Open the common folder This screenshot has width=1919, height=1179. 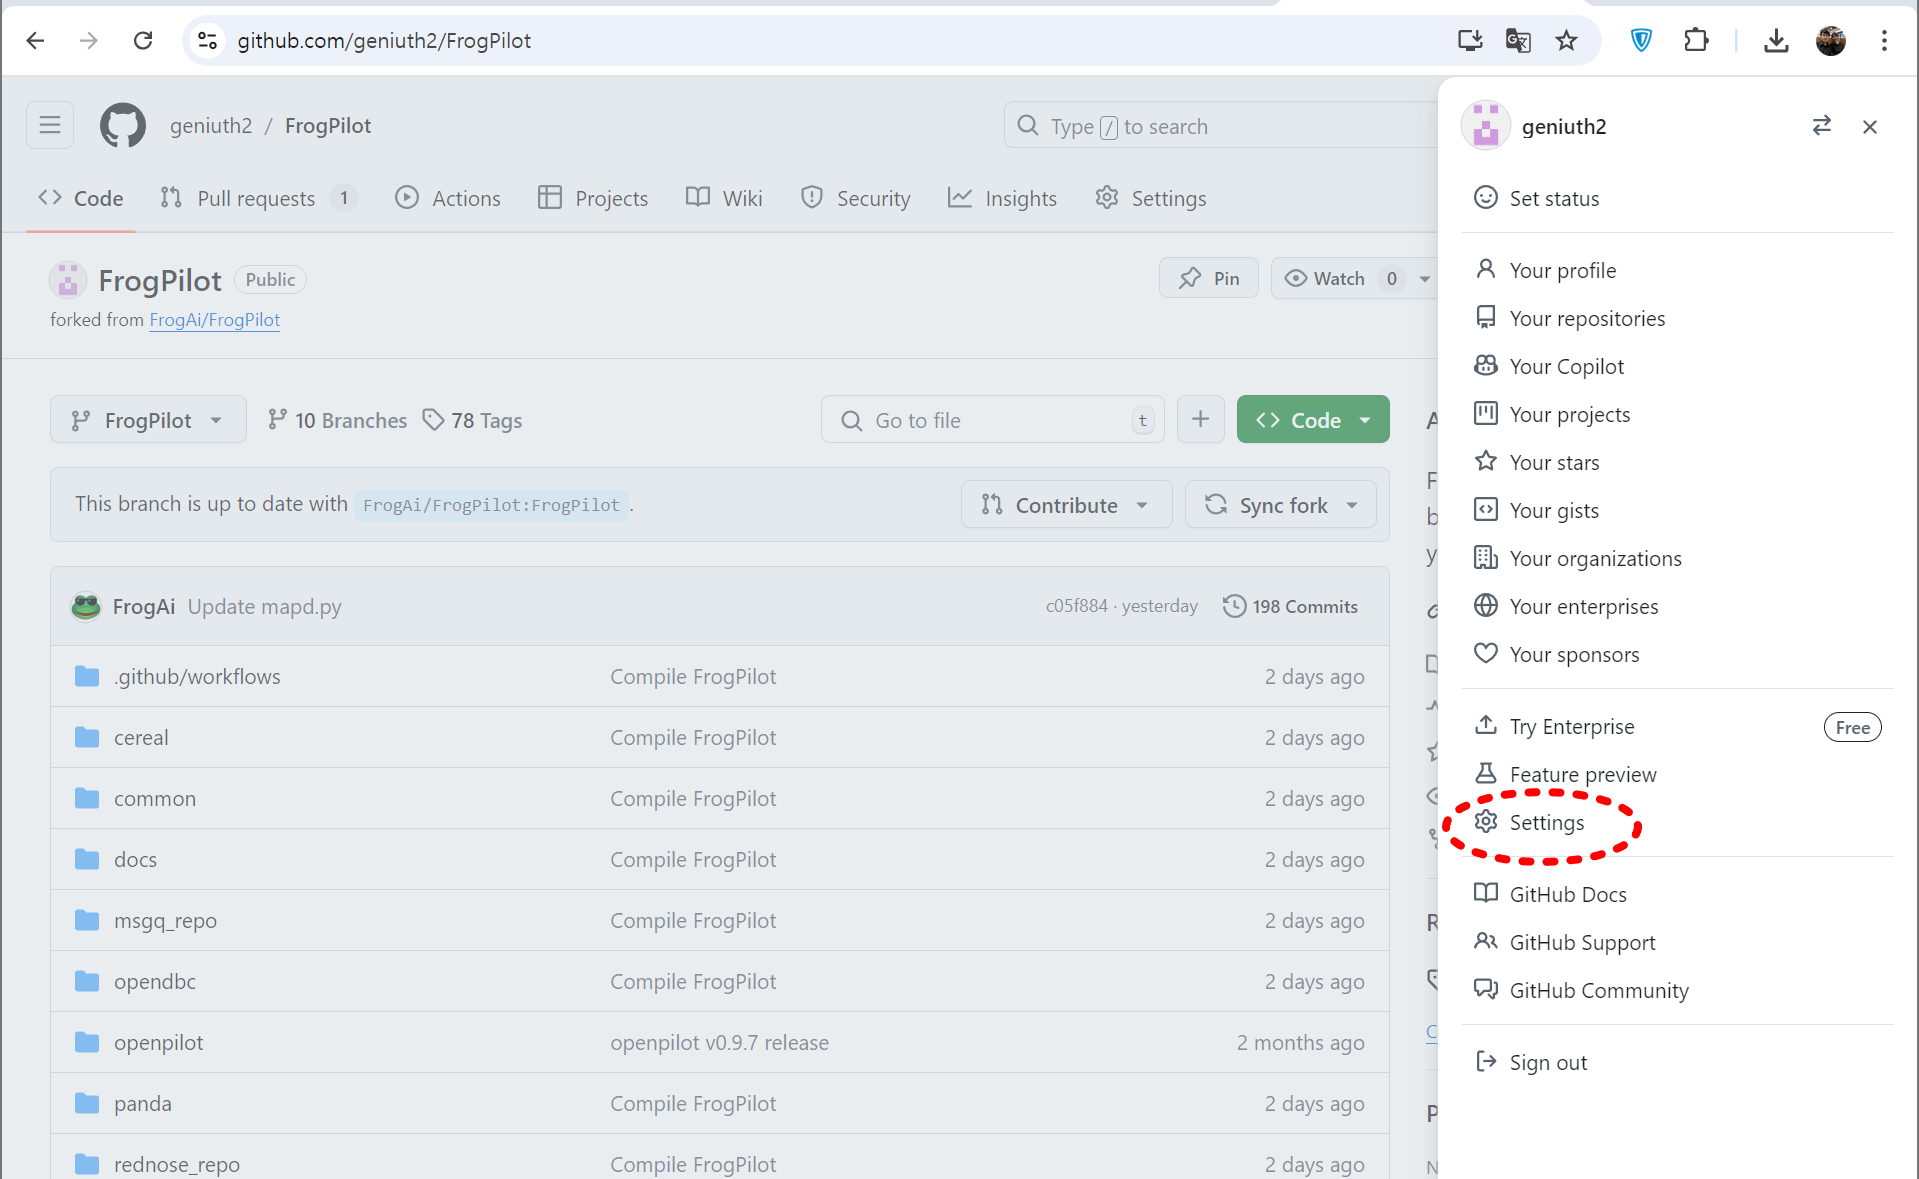pos(155,799)
